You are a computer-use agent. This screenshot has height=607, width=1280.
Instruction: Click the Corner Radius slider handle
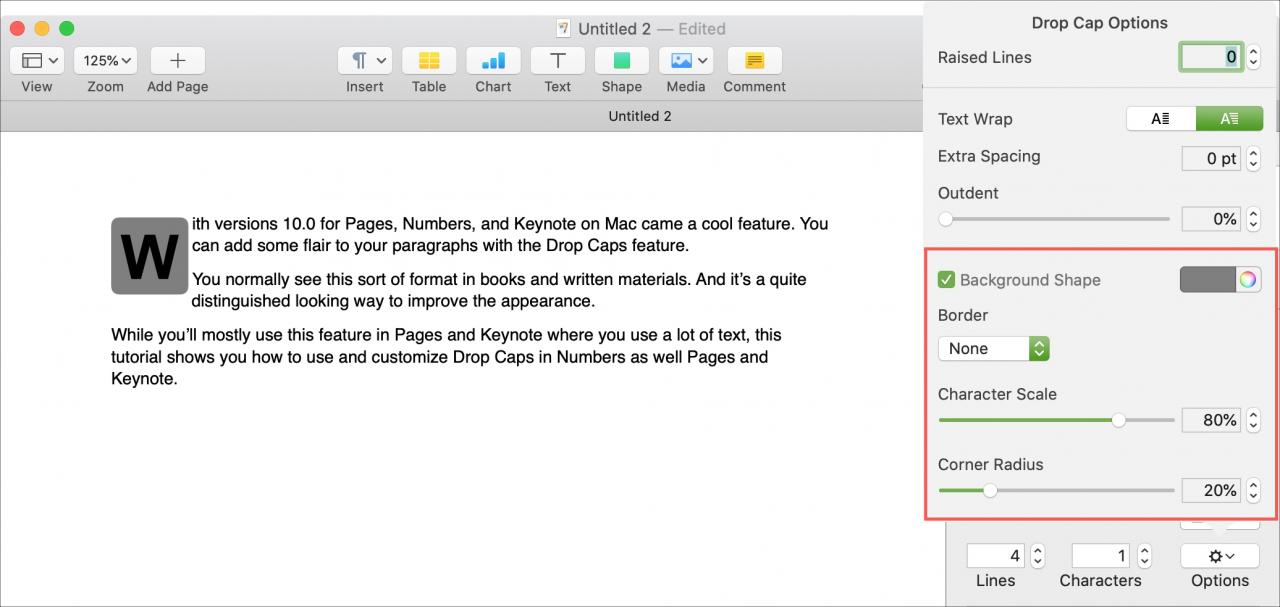(990, 490)
